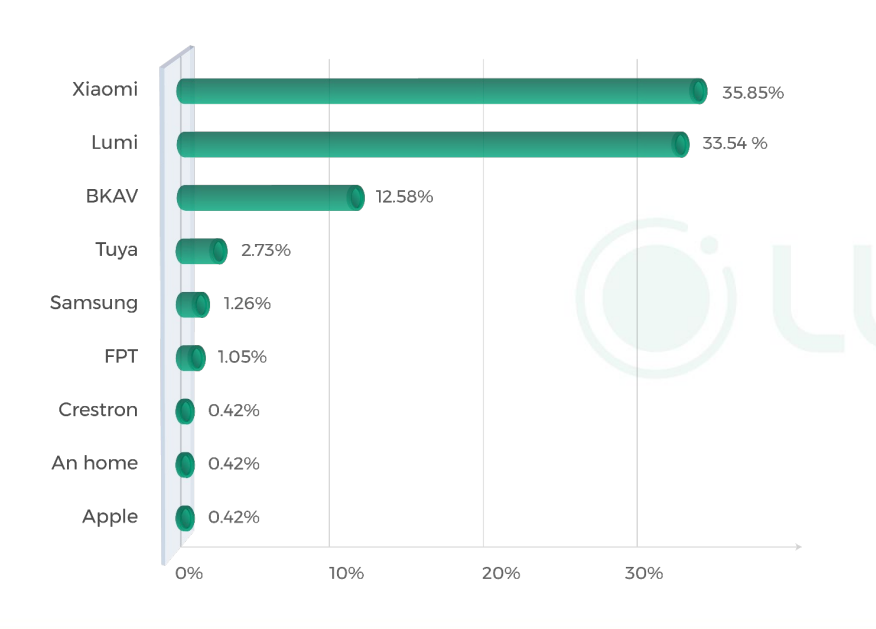This screenshot has width=876, height=629.
Task: Click the short Samsung bar
Action: (x=192, y=304)
